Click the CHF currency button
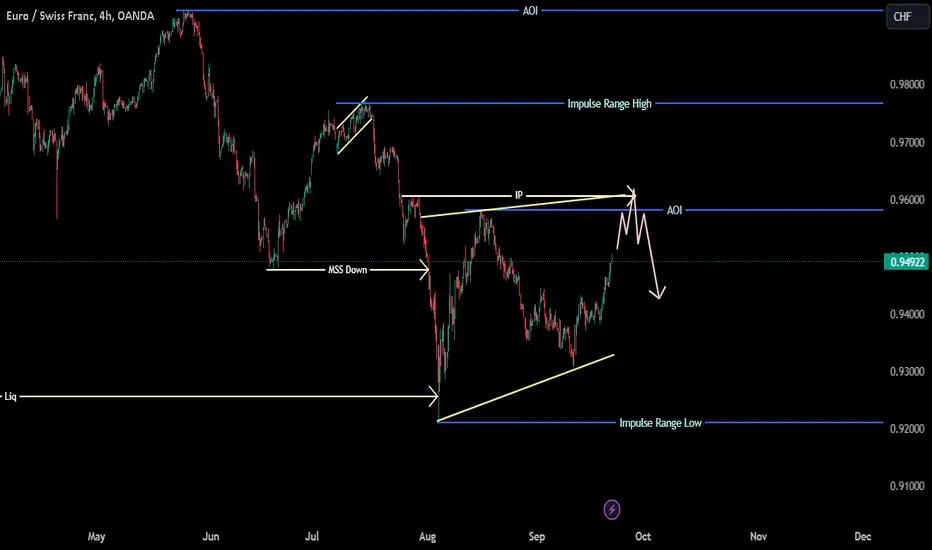Viewport: 932px width, 550px height. pos(907,17)
